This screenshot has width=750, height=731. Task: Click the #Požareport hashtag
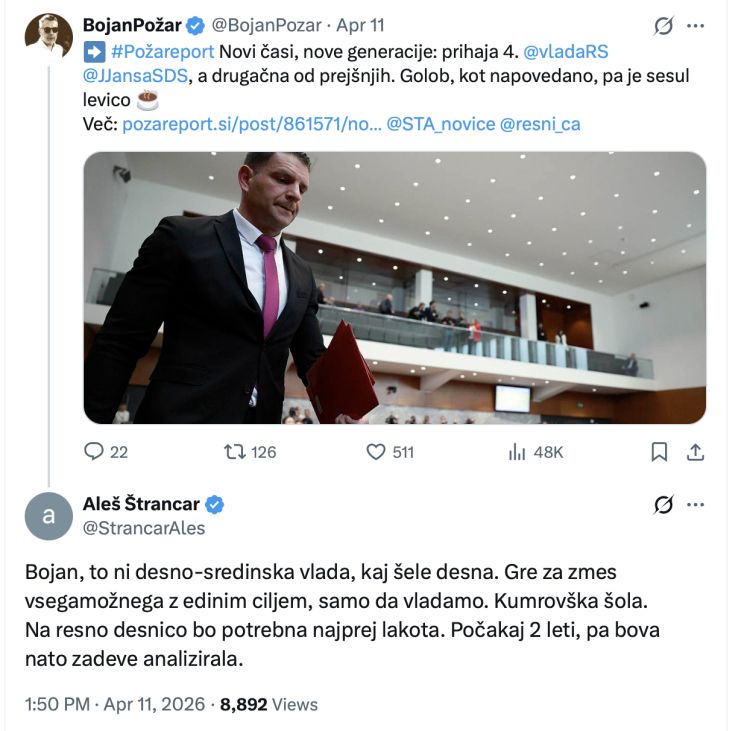pyautogui.click(x=162, y=51)
